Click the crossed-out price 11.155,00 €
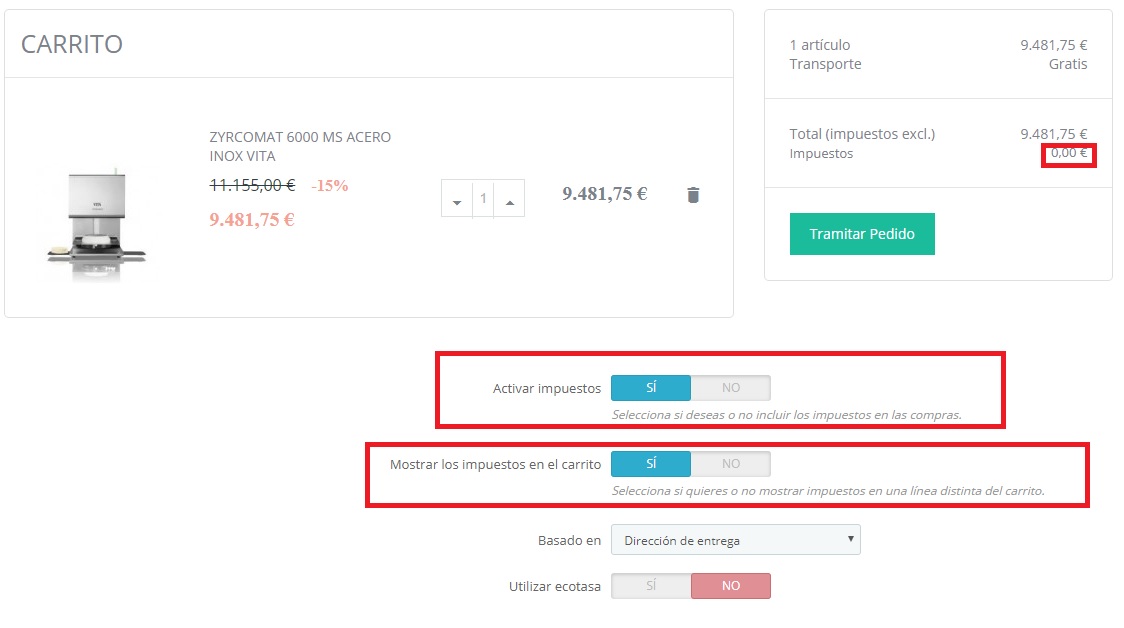The image size is (1124, 628). point(252,186)
